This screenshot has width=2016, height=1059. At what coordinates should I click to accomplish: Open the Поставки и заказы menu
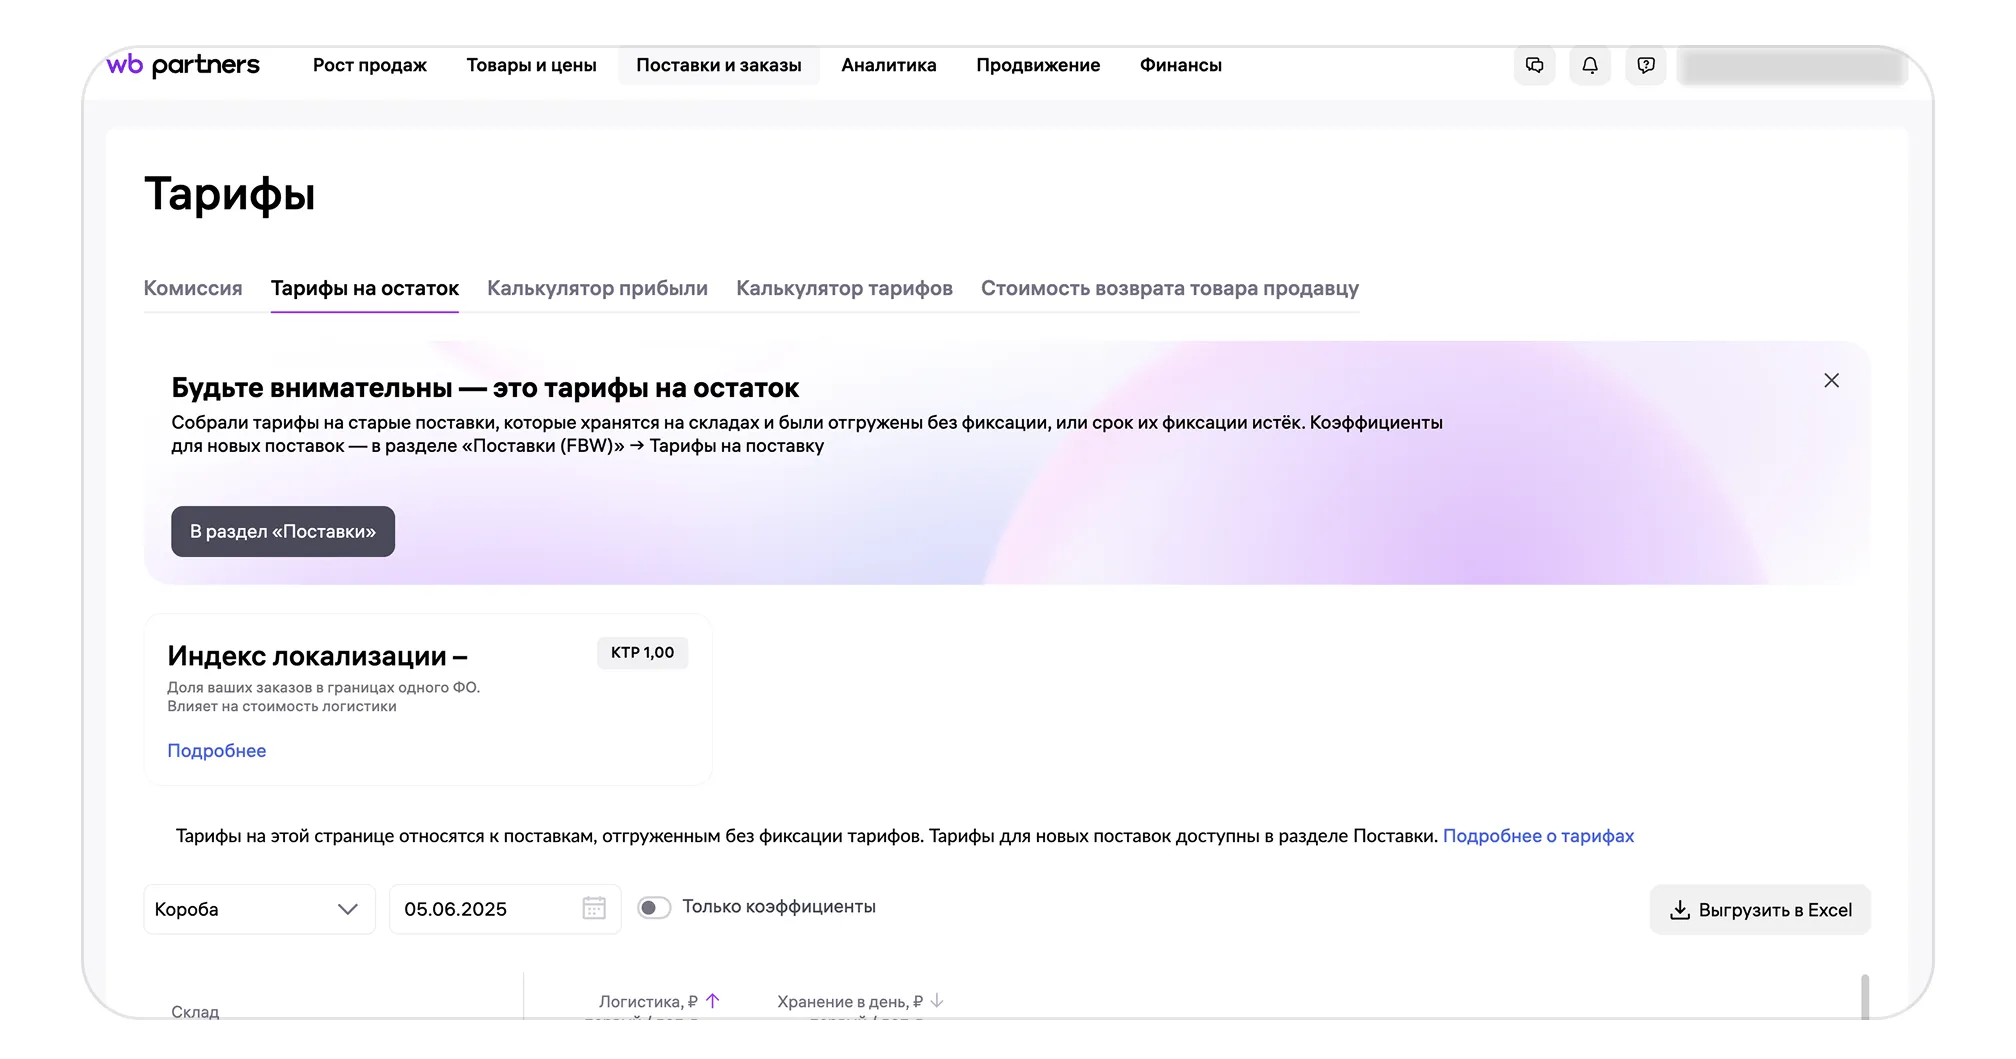point(718,65)
